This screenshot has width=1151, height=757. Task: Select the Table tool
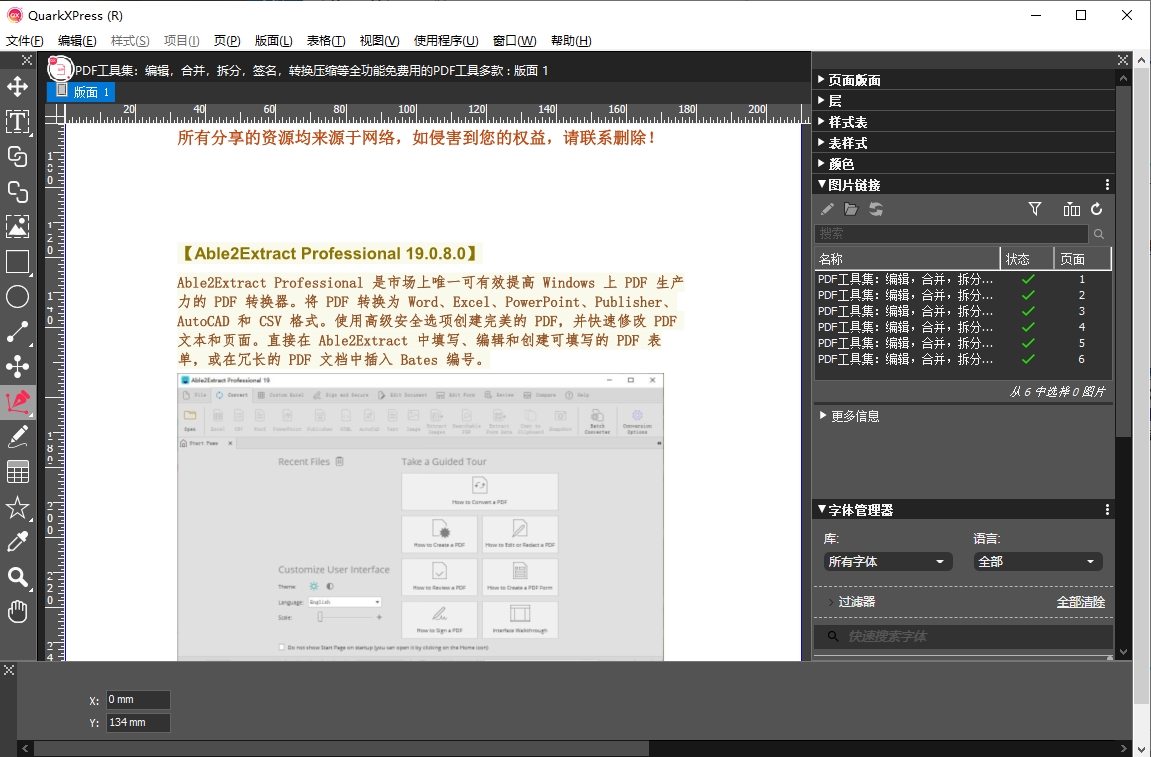click(18, 472)
